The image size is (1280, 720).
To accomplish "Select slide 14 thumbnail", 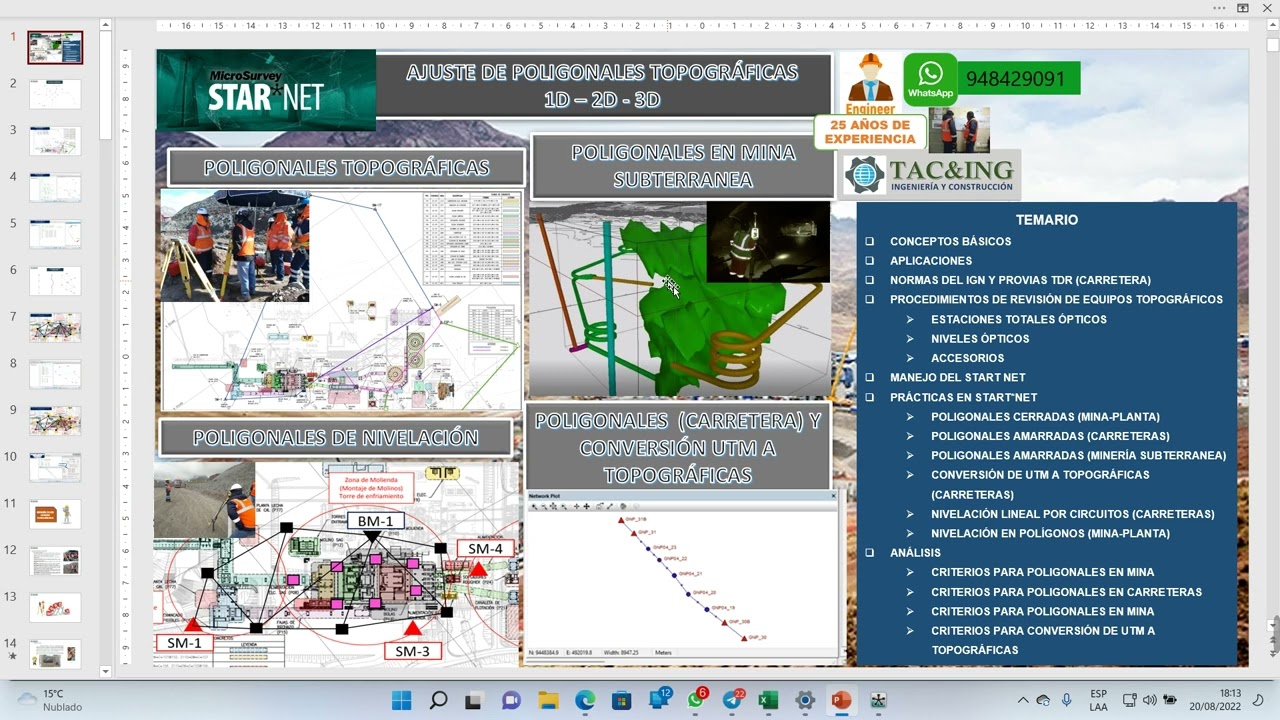I will pos(55,654).
